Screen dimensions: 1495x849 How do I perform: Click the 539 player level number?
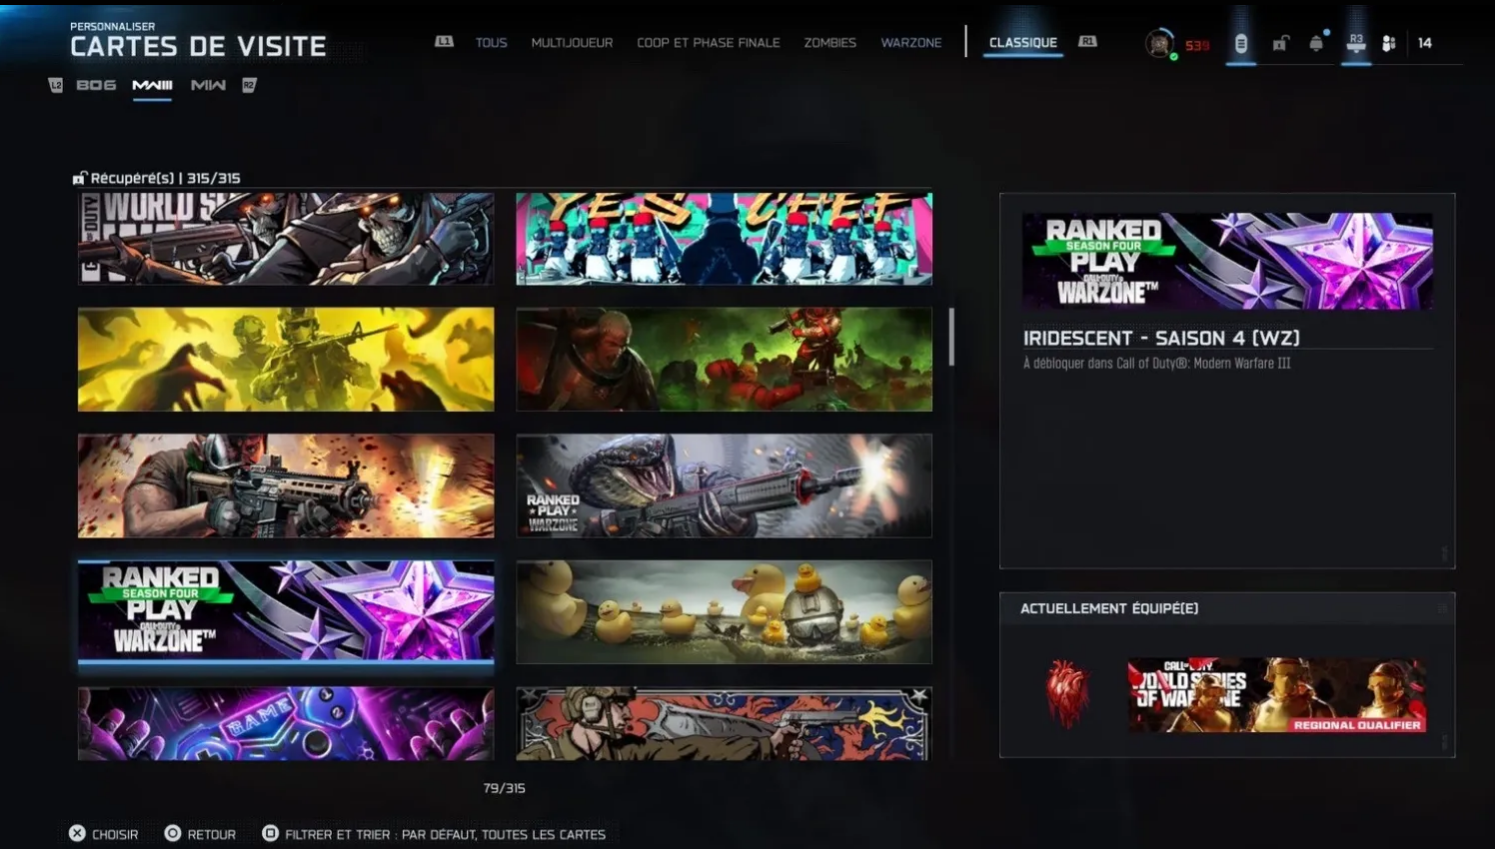pyautogui.click(x=1197, y=45)
